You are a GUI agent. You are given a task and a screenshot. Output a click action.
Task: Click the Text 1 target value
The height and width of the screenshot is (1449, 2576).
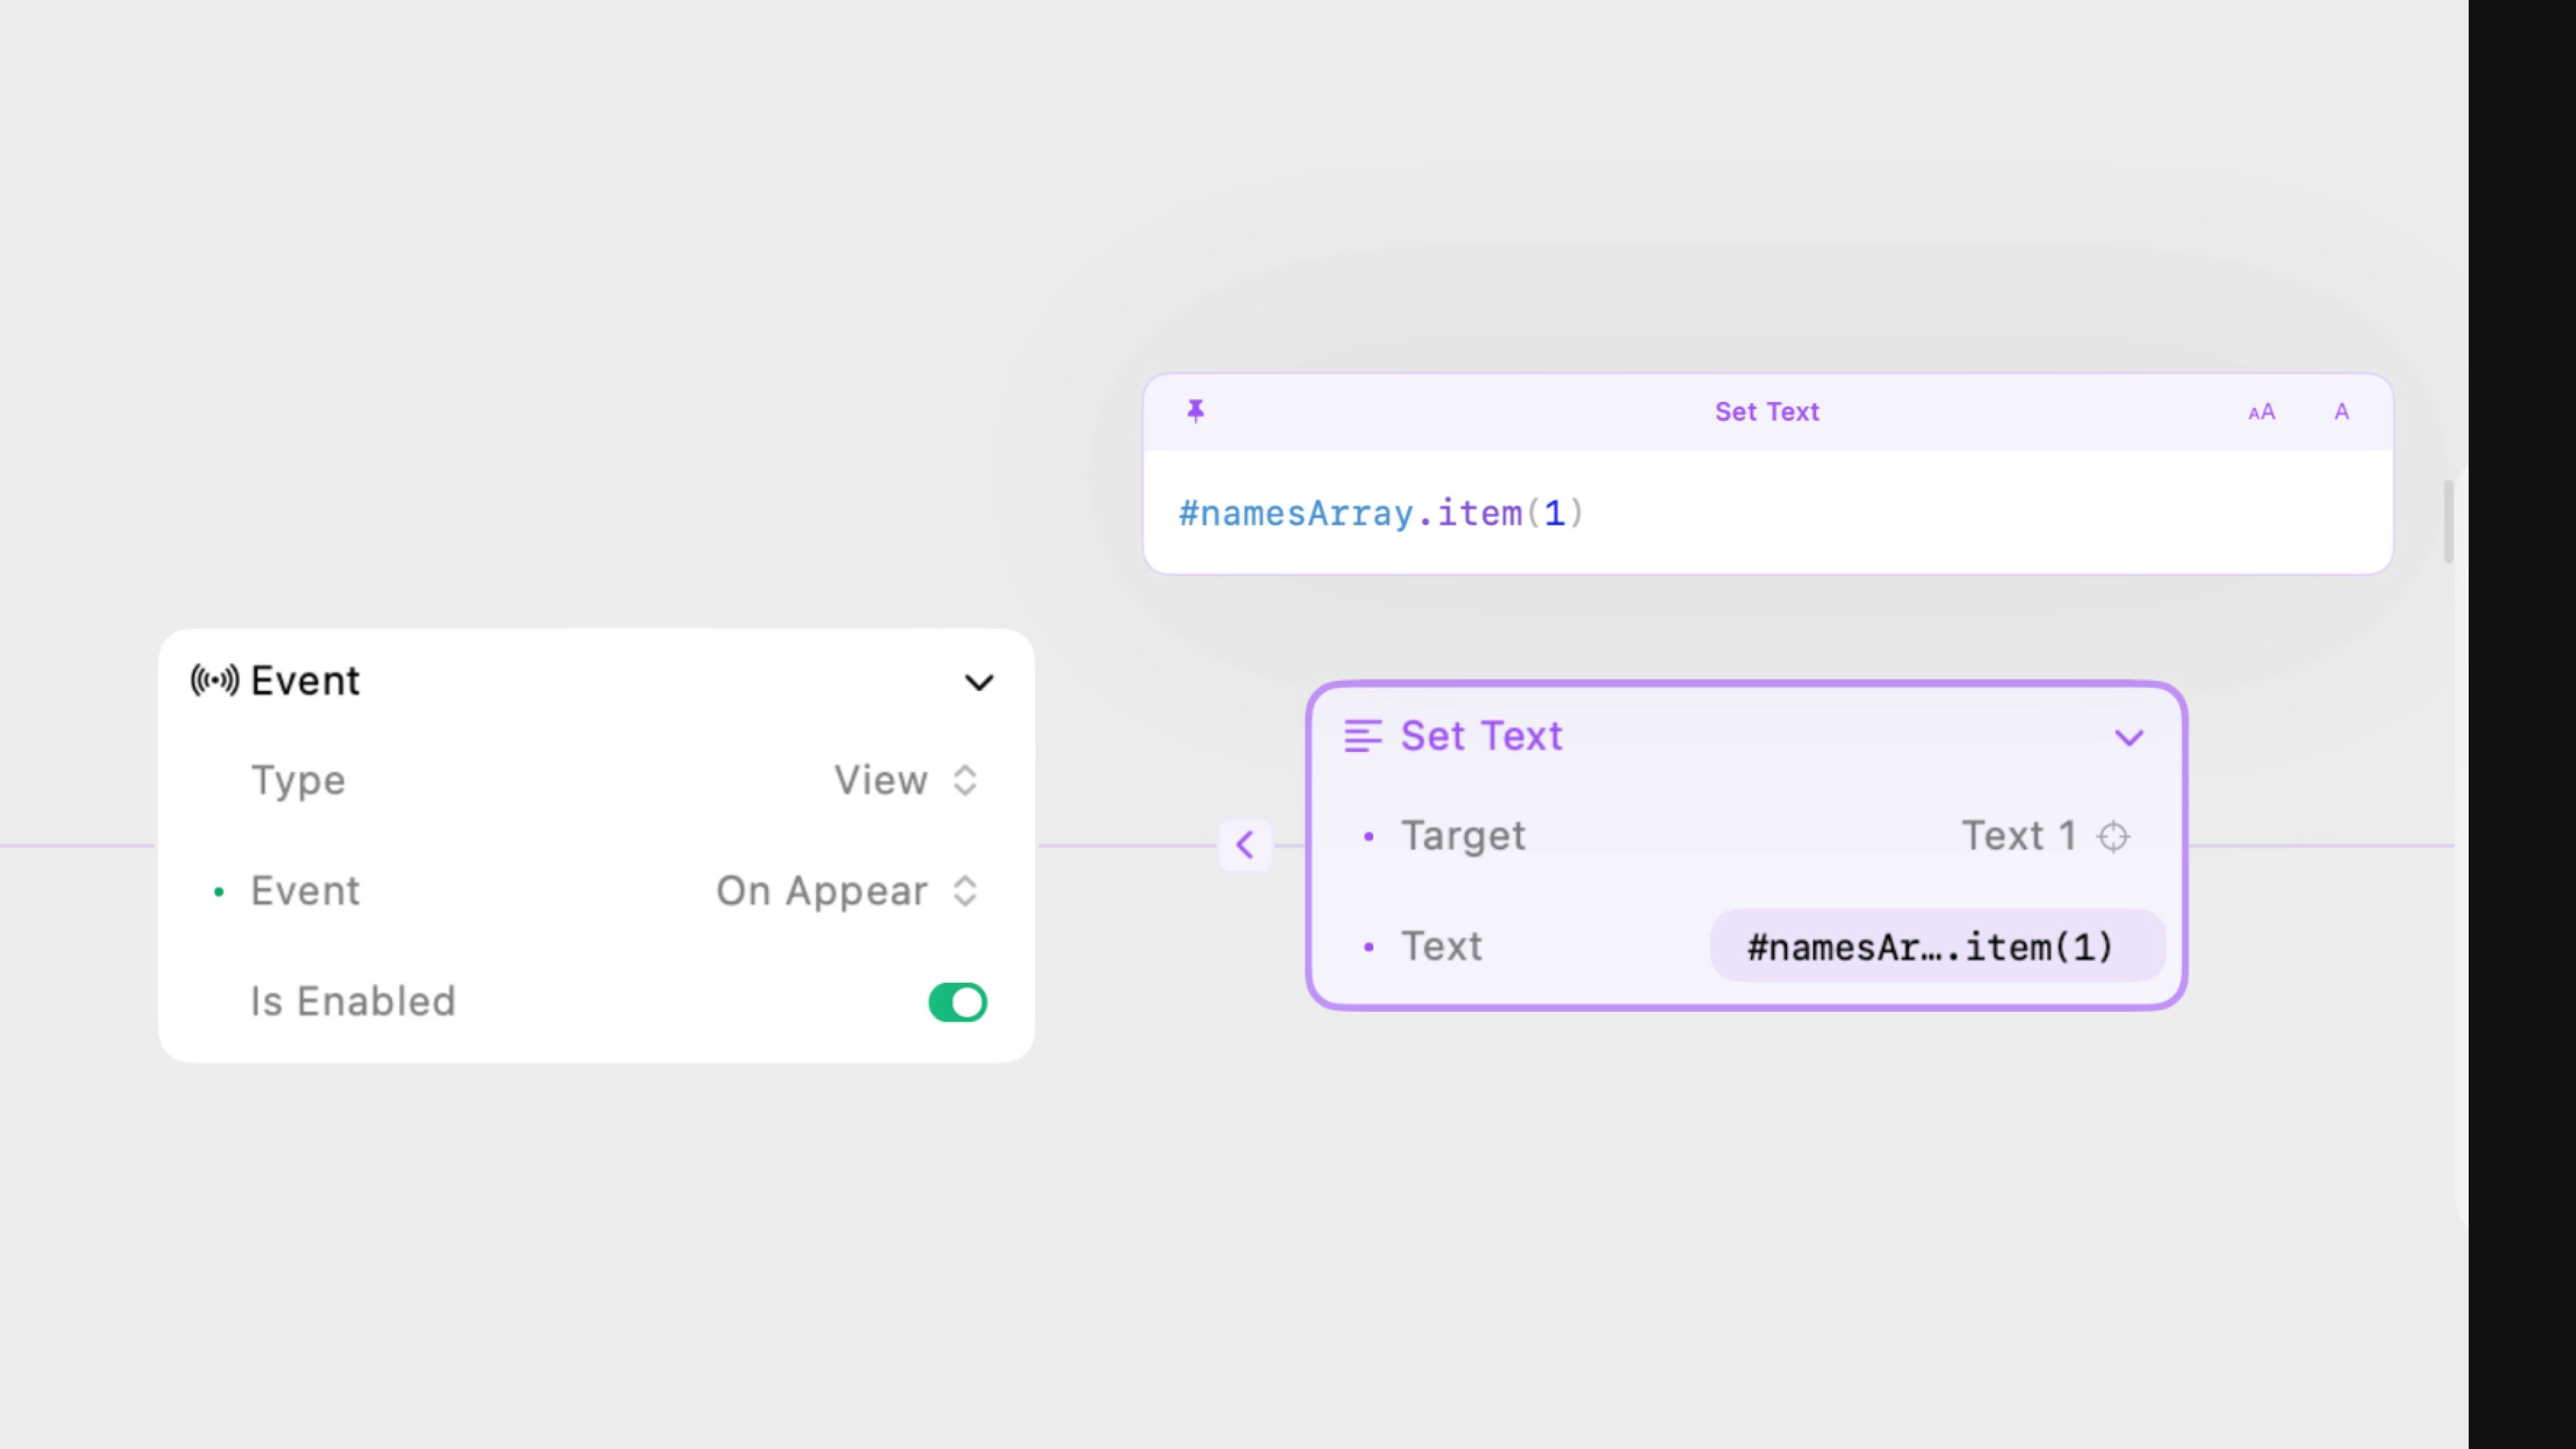[x=2019, y=836]
